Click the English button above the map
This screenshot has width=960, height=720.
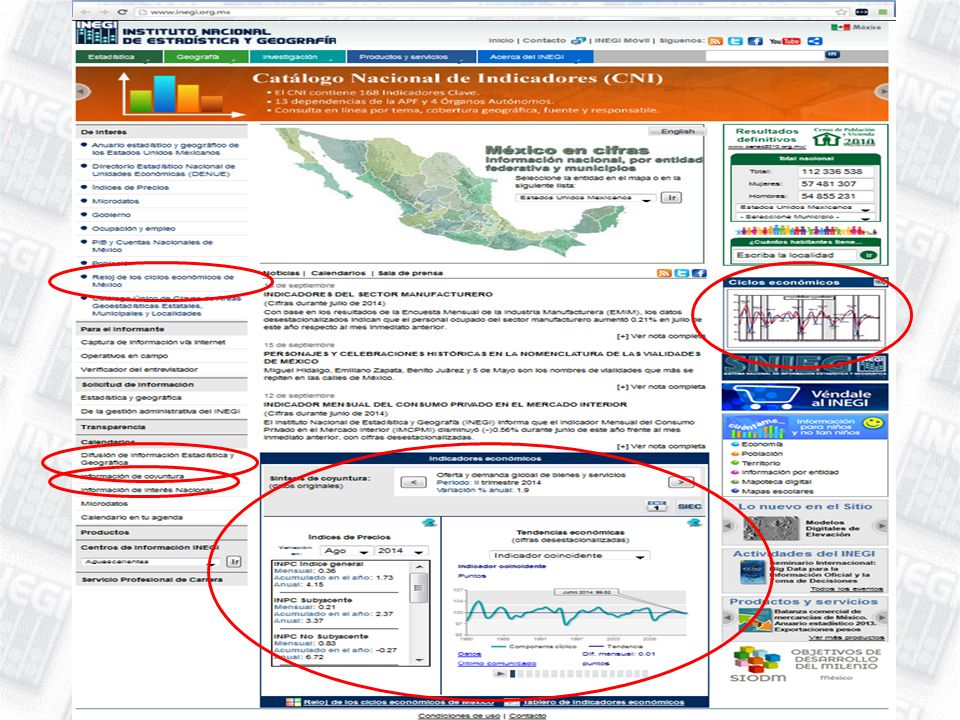pyautogui.click(x=677, y=132)
